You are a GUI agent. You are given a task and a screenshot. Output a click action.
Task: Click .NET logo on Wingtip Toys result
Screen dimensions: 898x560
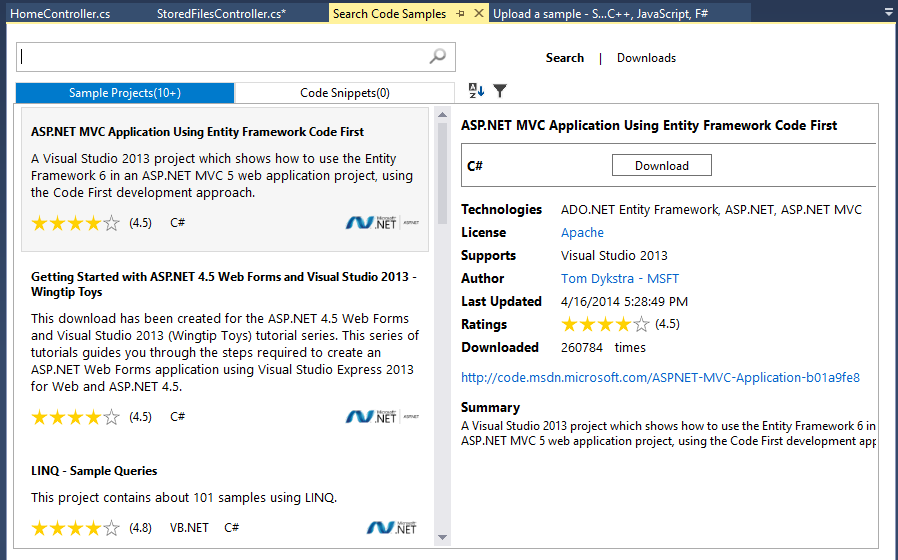pyautogui.click(x=382, y=417)
